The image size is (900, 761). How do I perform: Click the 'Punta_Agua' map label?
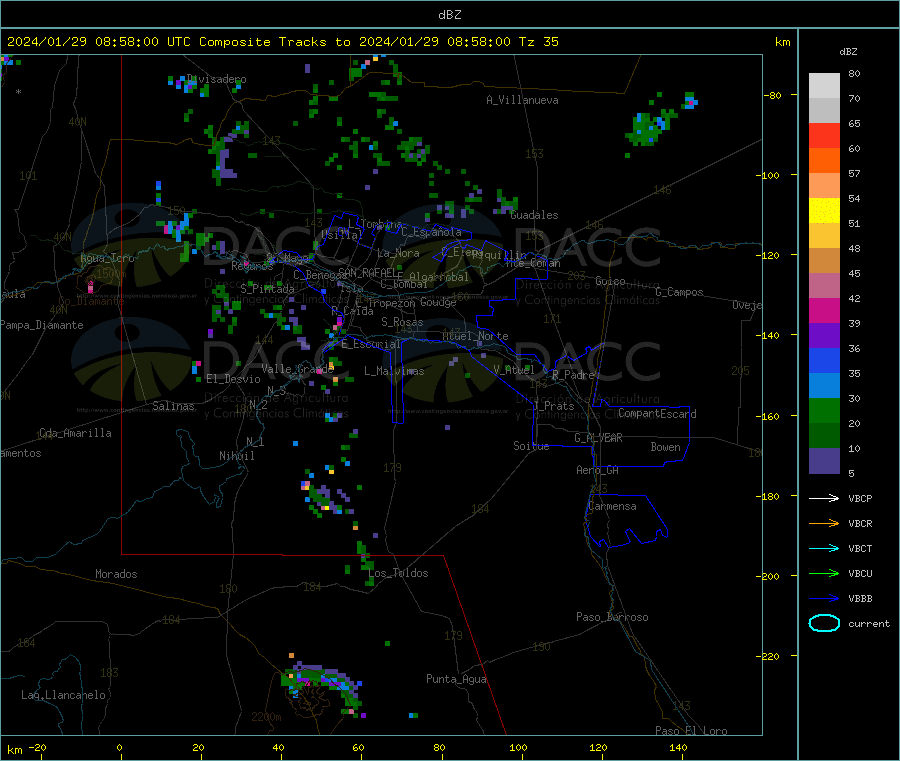coord(456,679)
